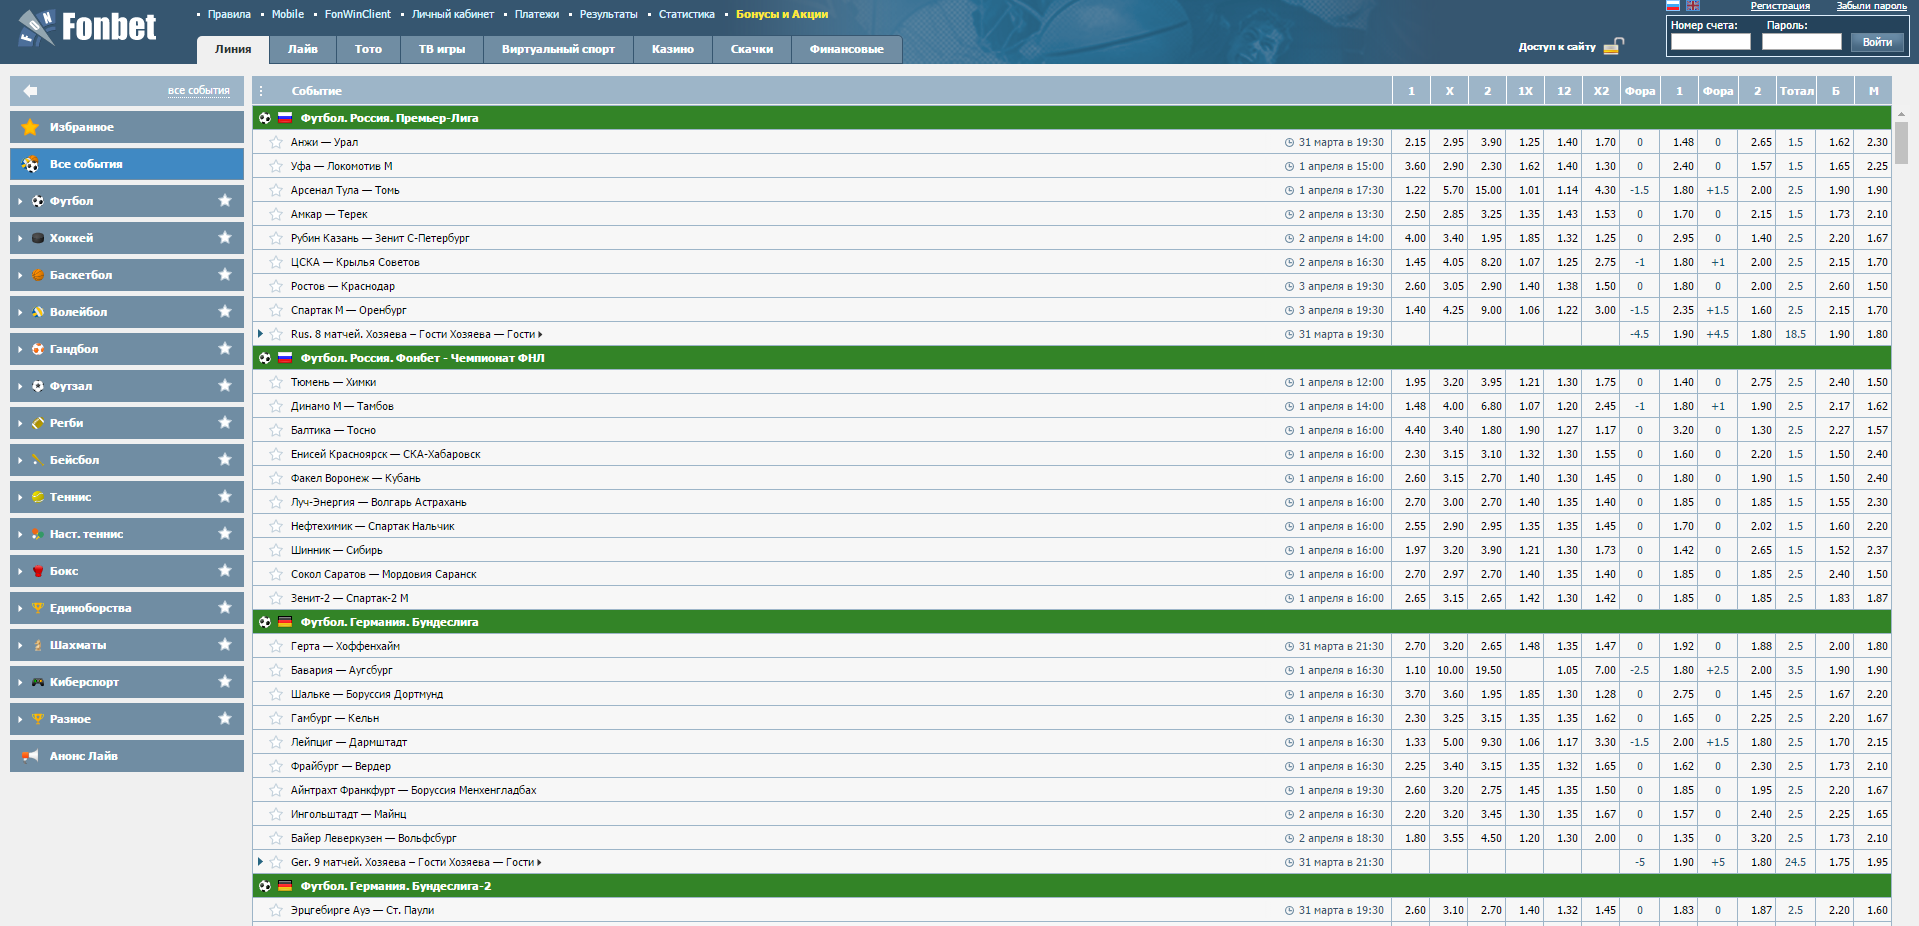Open the Правила link
Viewport: 1919px width, 926px height.
pyautogui.click(x=229, y=14)
